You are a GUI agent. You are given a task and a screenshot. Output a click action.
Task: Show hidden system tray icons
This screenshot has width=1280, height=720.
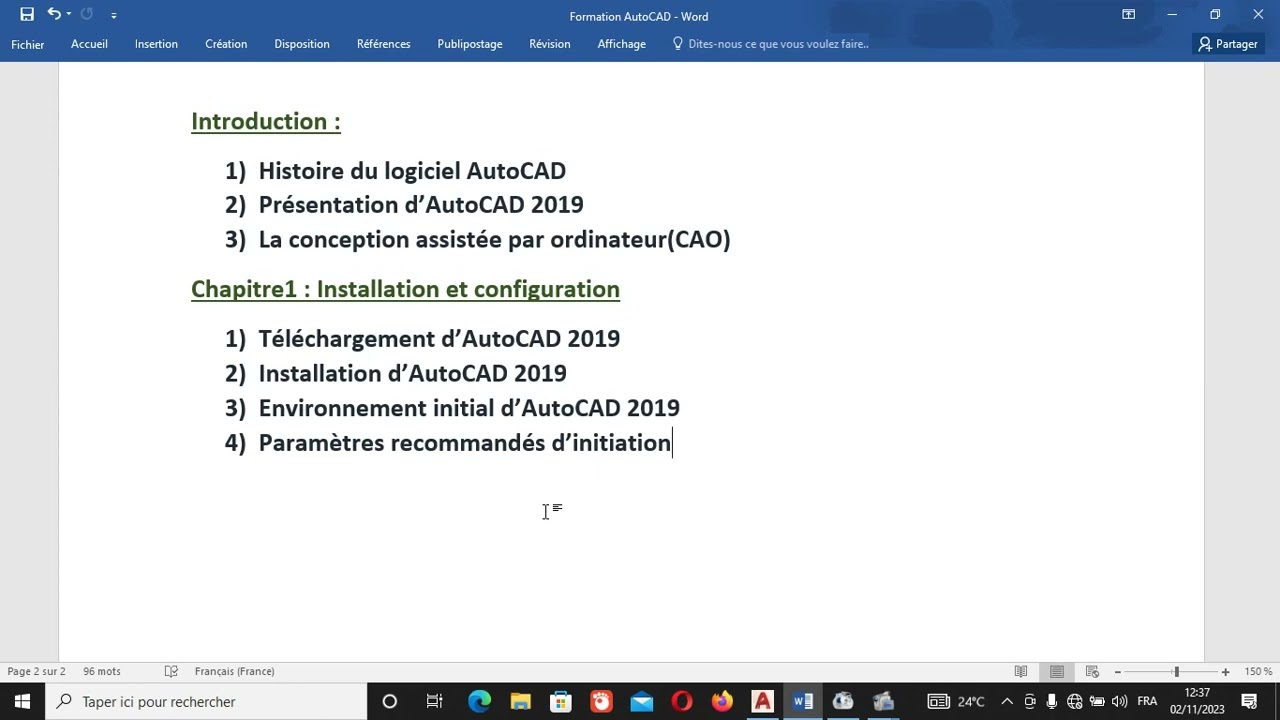point(1007,702)
